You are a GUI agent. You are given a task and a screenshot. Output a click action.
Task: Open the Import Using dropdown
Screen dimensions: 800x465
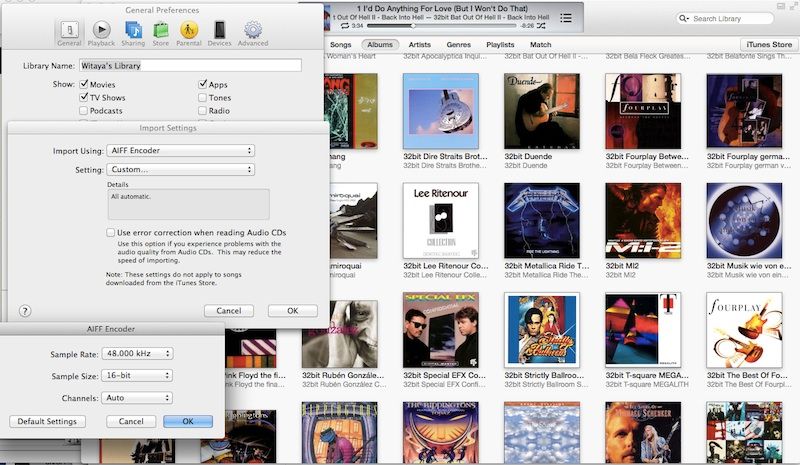click(x=181, y=151)
